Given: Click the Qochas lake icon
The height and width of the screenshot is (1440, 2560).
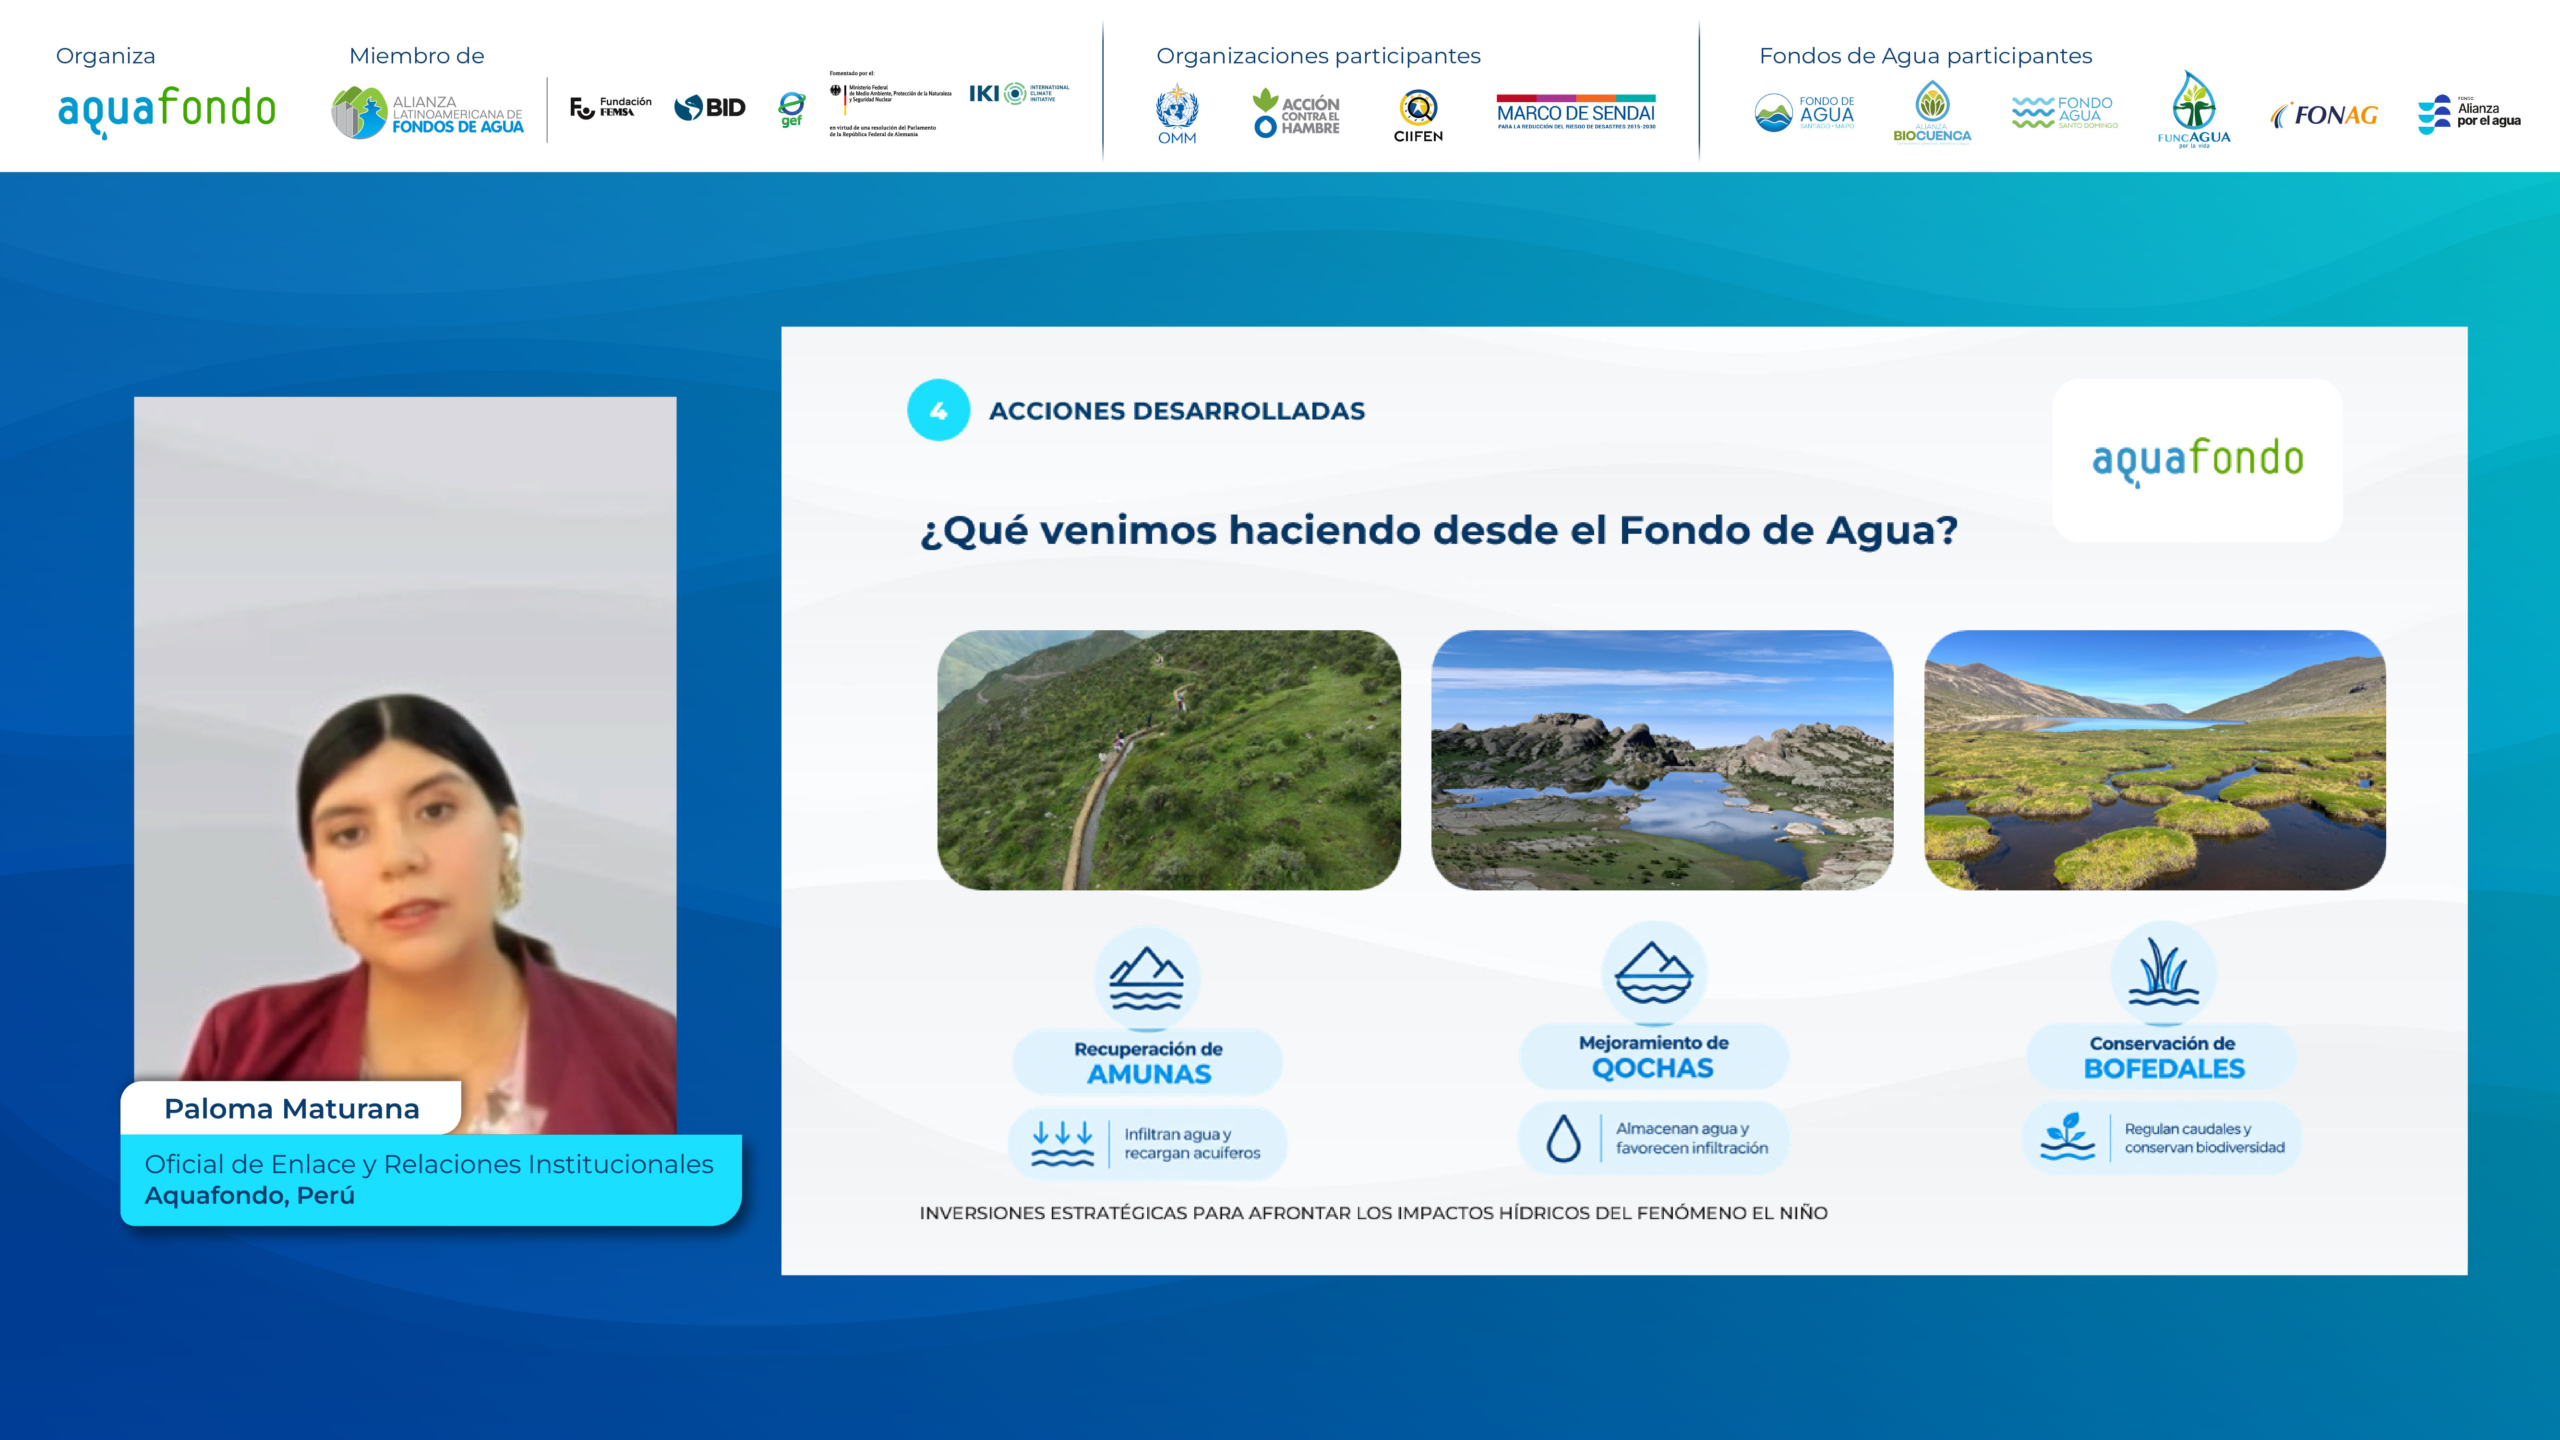Looking at the screenshot, I should [x=1654, y=973].
